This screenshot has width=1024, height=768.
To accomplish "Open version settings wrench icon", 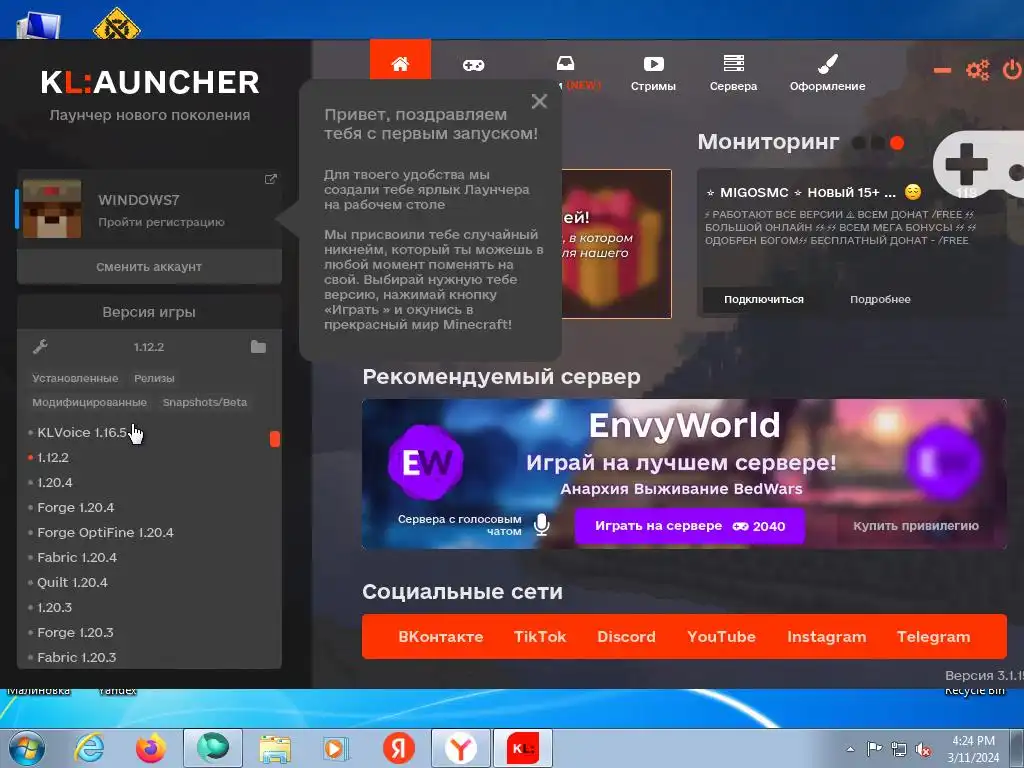I will pyautogui.click(x=40, y=347).
